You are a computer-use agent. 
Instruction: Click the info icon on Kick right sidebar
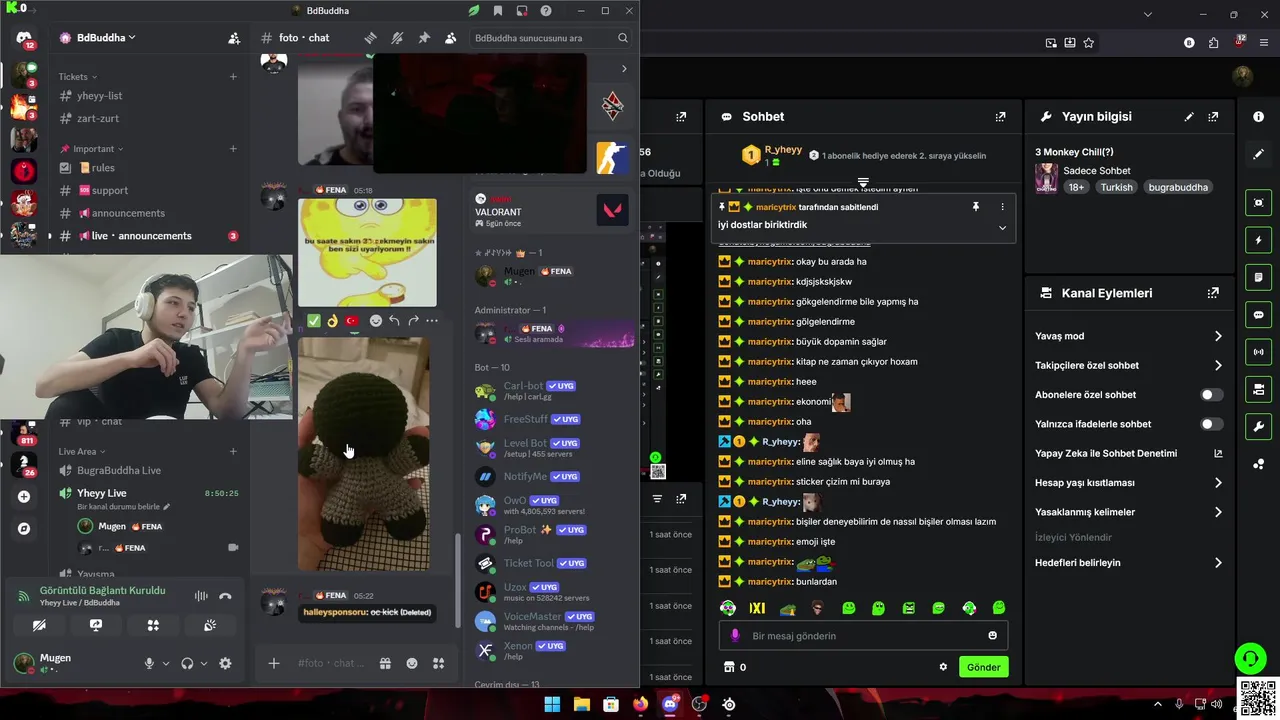1258,117
